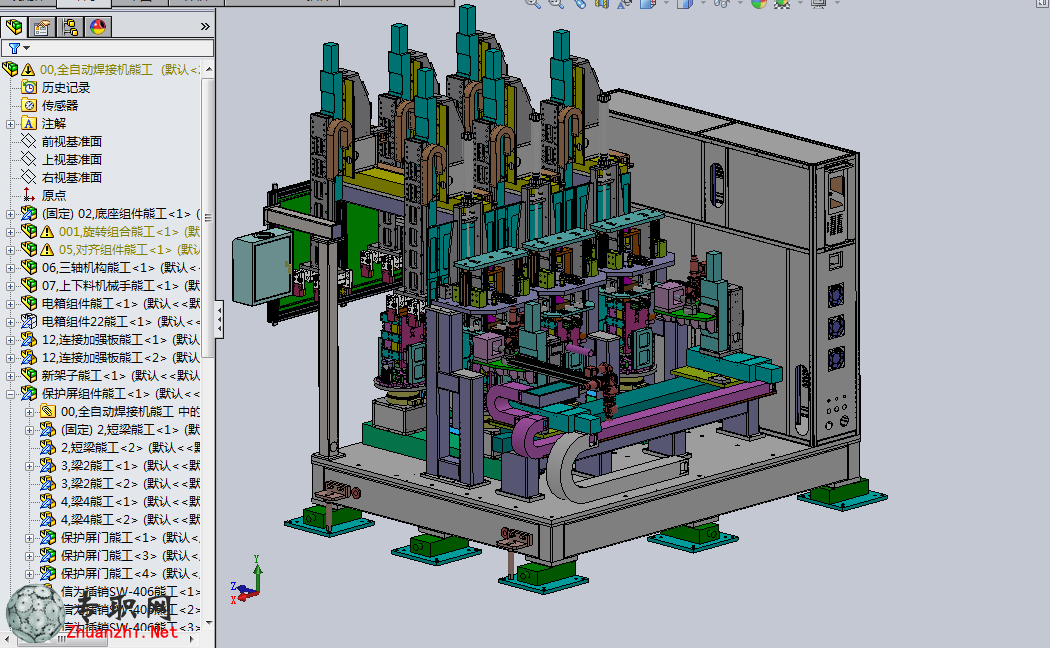Open the FeatureManager design tree tab
The width and height of the screenshot is (1050, 648).
tap(14, 27)
